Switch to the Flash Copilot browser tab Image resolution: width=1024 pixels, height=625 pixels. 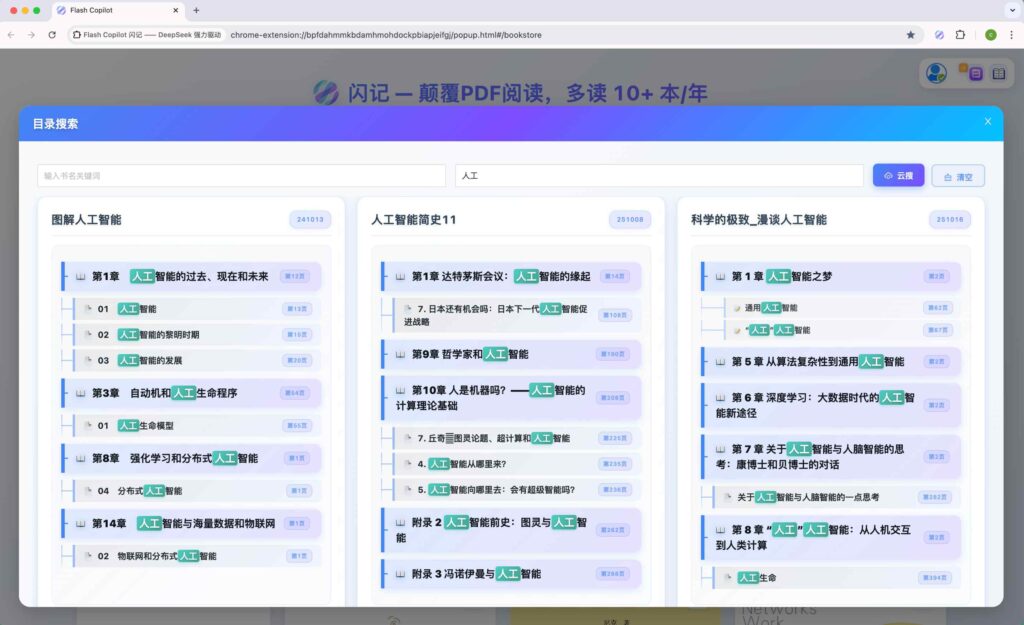[115, 10]
